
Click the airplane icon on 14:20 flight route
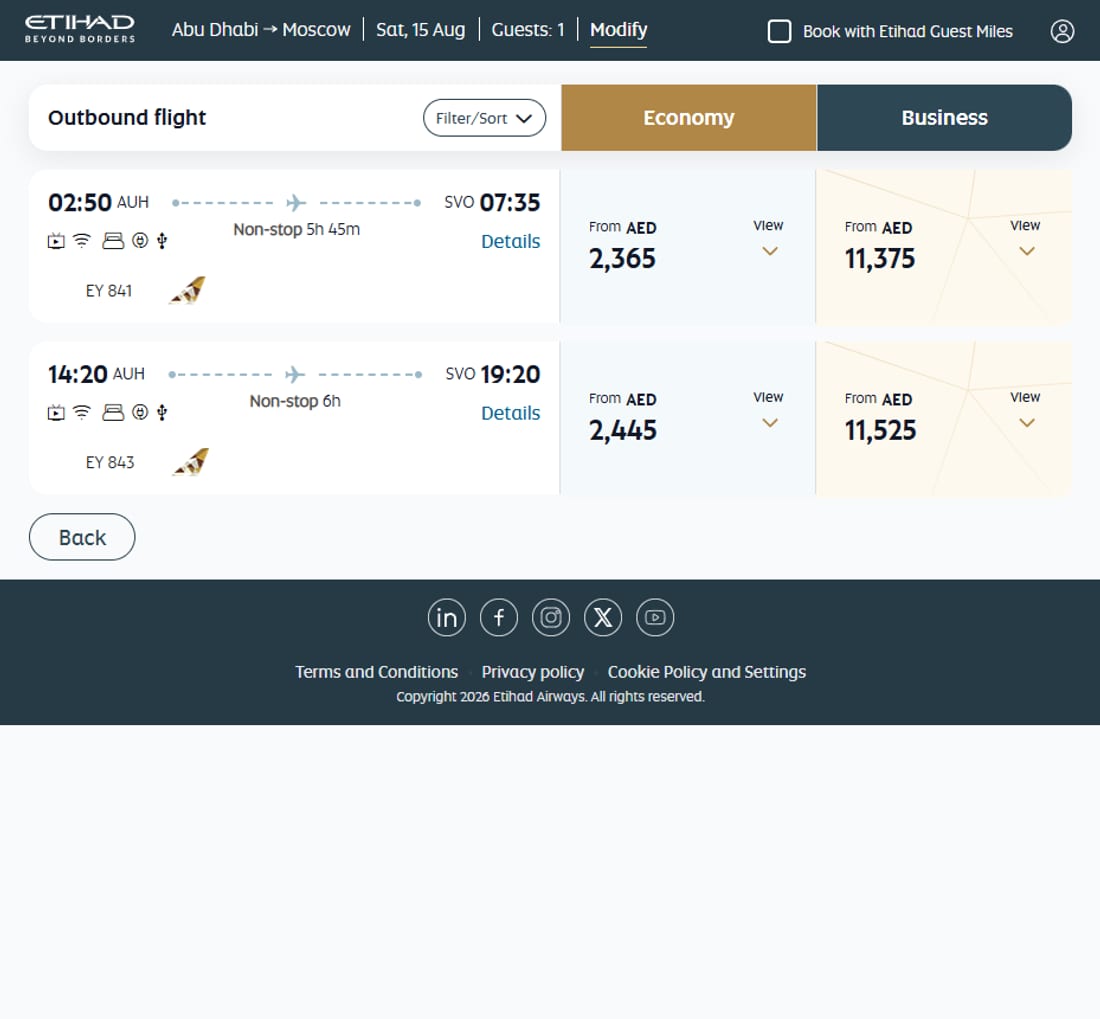(295, 374)
